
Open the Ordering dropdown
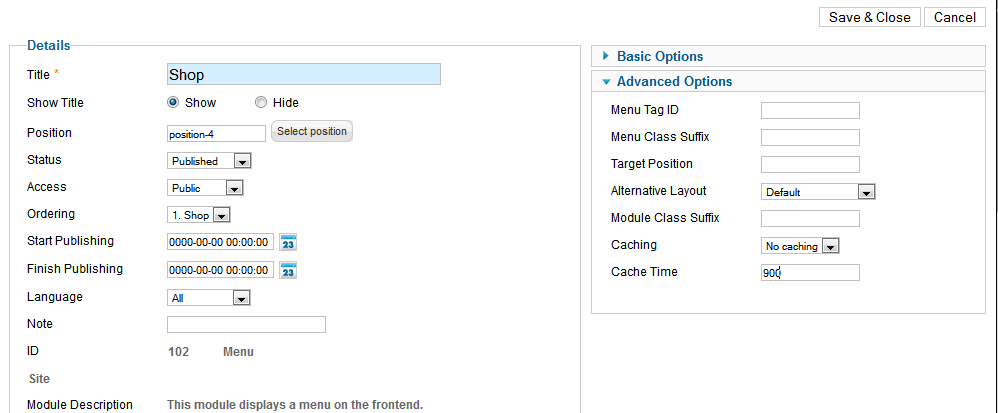click(199, 215)
